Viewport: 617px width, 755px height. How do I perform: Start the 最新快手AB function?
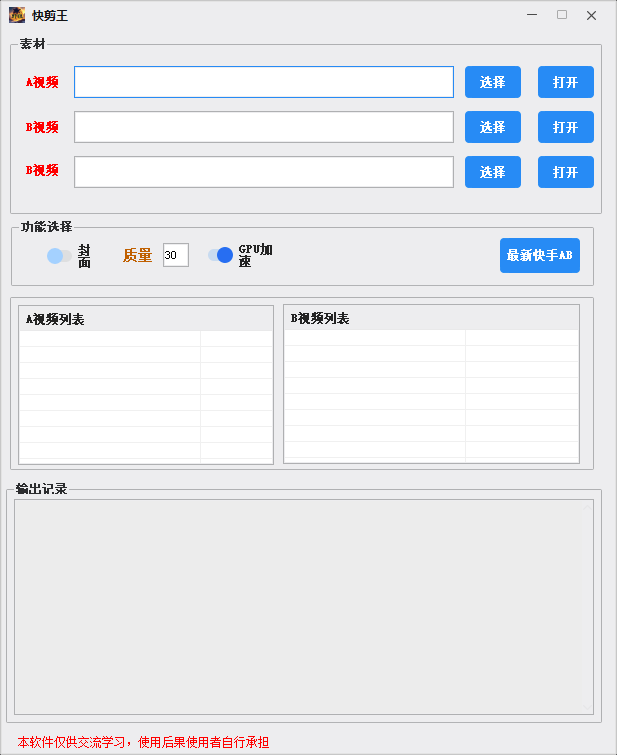tap(539, 255)
